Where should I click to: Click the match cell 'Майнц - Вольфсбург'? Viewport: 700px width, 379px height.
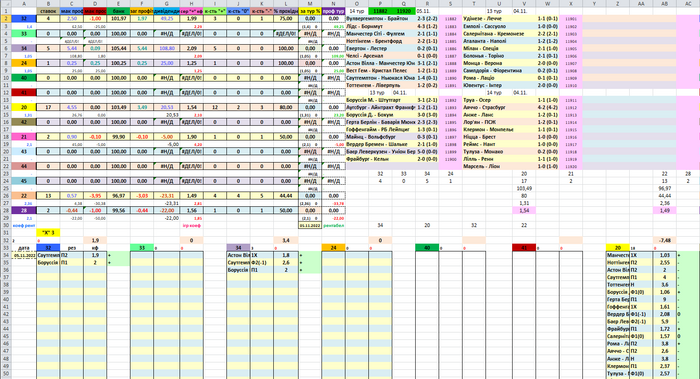[380, 137]
